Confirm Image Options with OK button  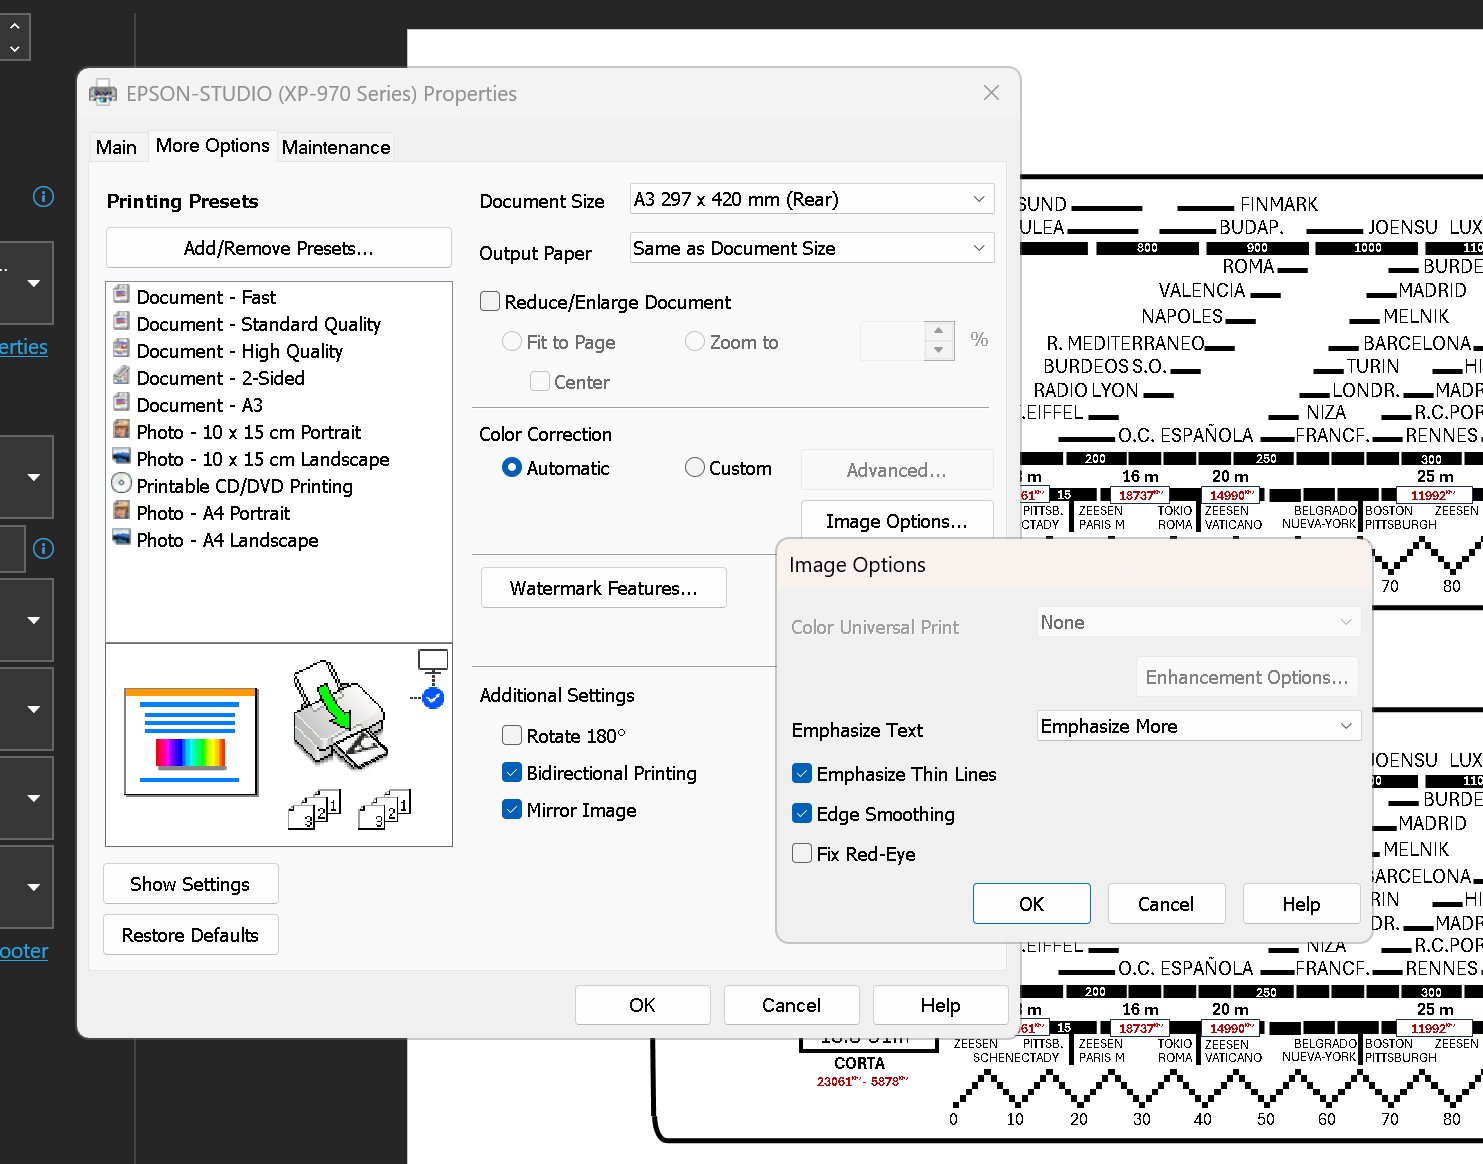[1031, 904]
